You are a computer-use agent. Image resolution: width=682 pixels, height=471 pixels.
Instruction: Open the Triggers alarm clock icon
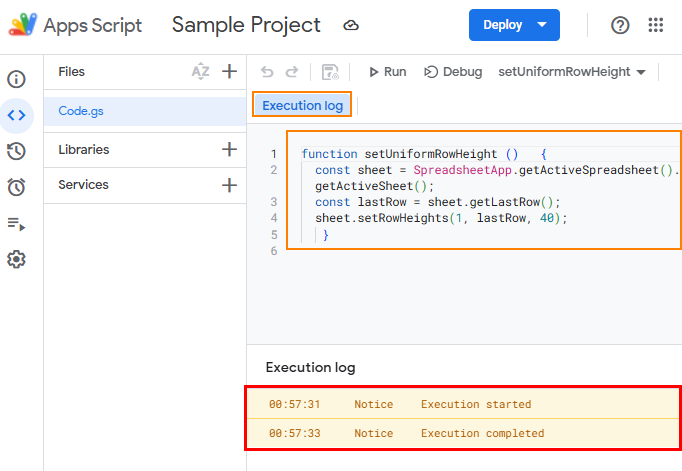tap(16, 187)
